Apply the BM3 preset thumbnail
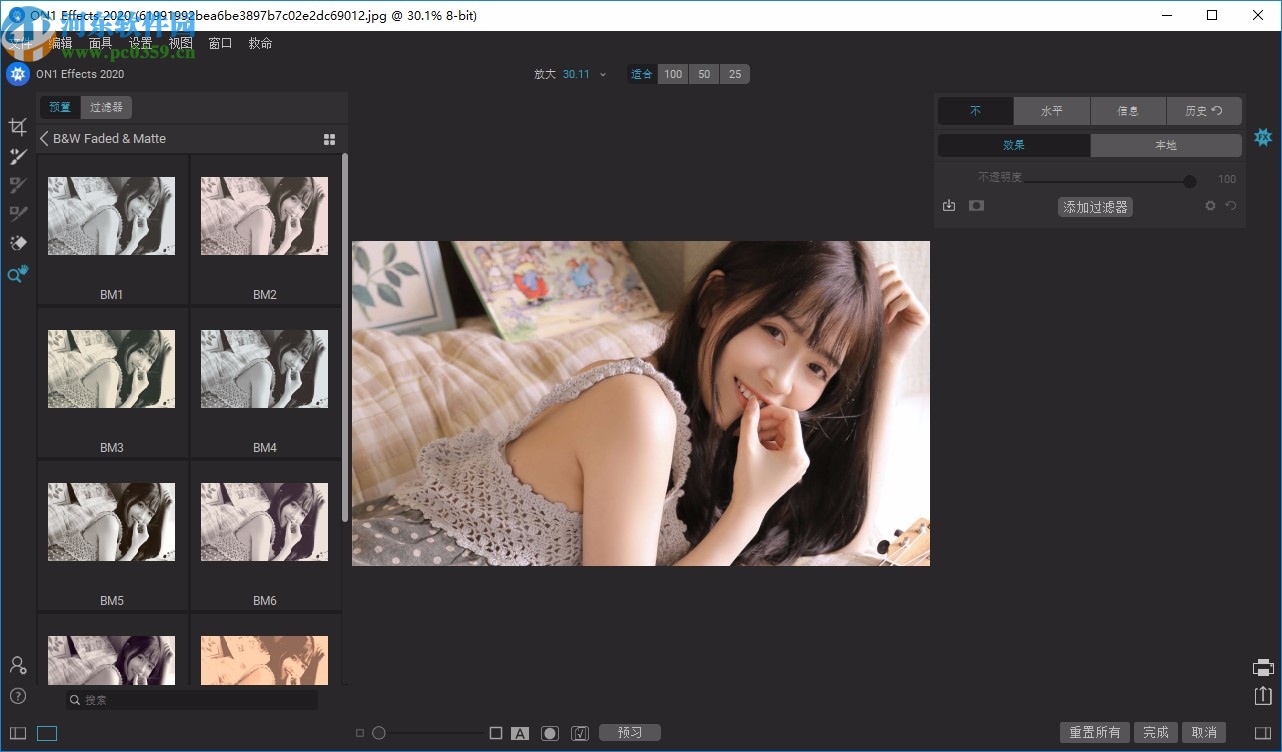1282x752 pixels. [x=112, y=369]
